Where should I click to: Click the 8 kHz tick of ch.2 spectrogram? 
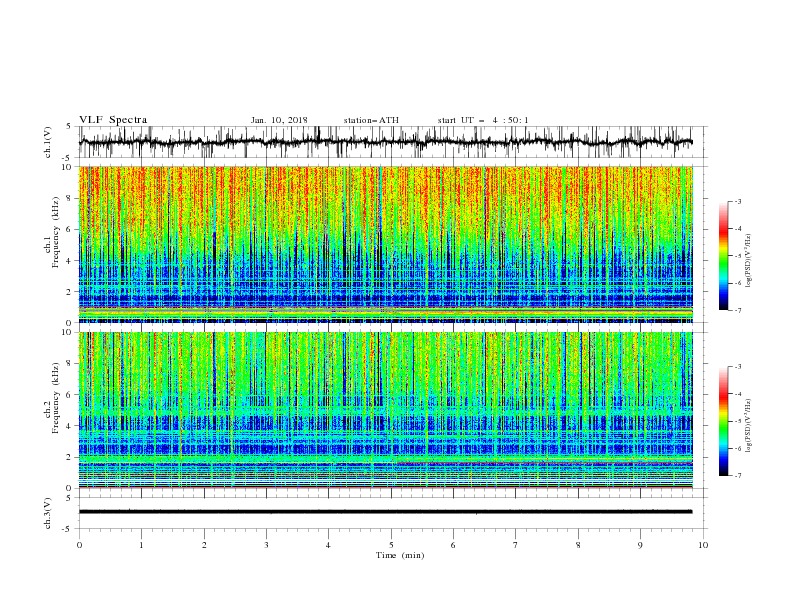click(70, 364)
